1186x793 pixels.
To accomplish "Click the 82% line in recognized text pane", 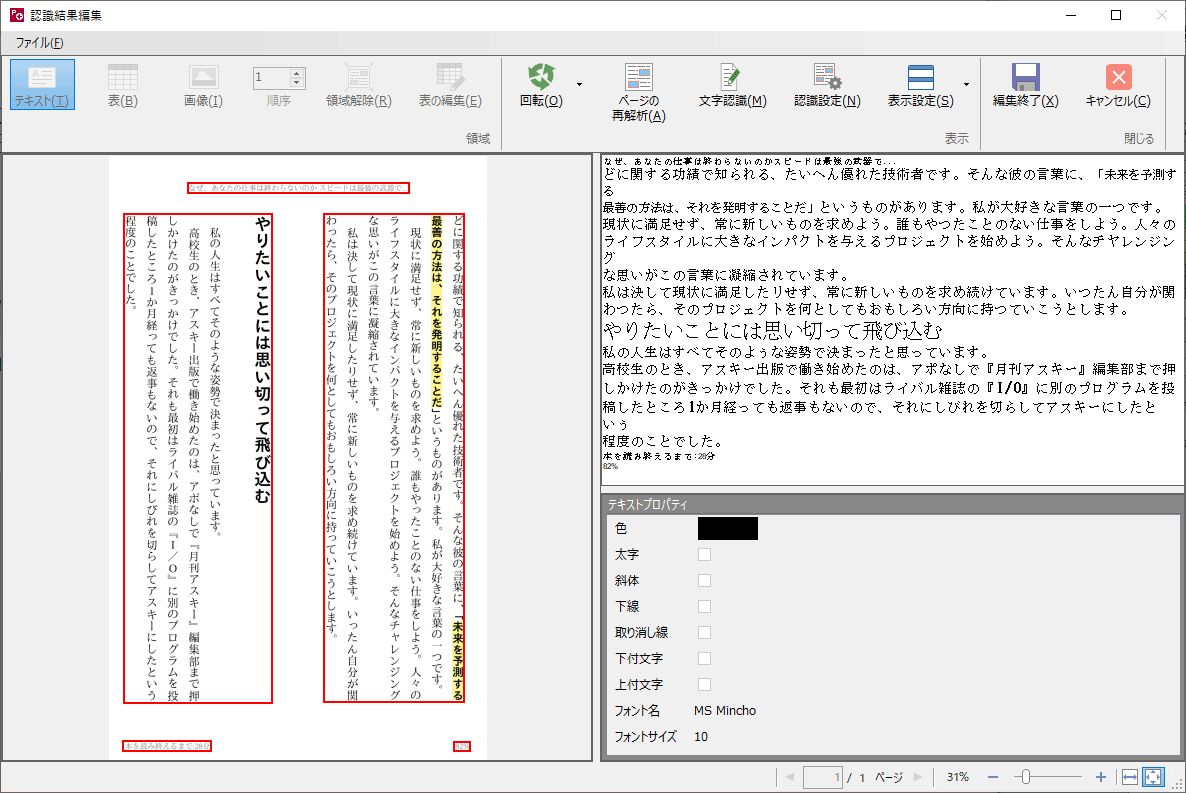I will (610, 466).
